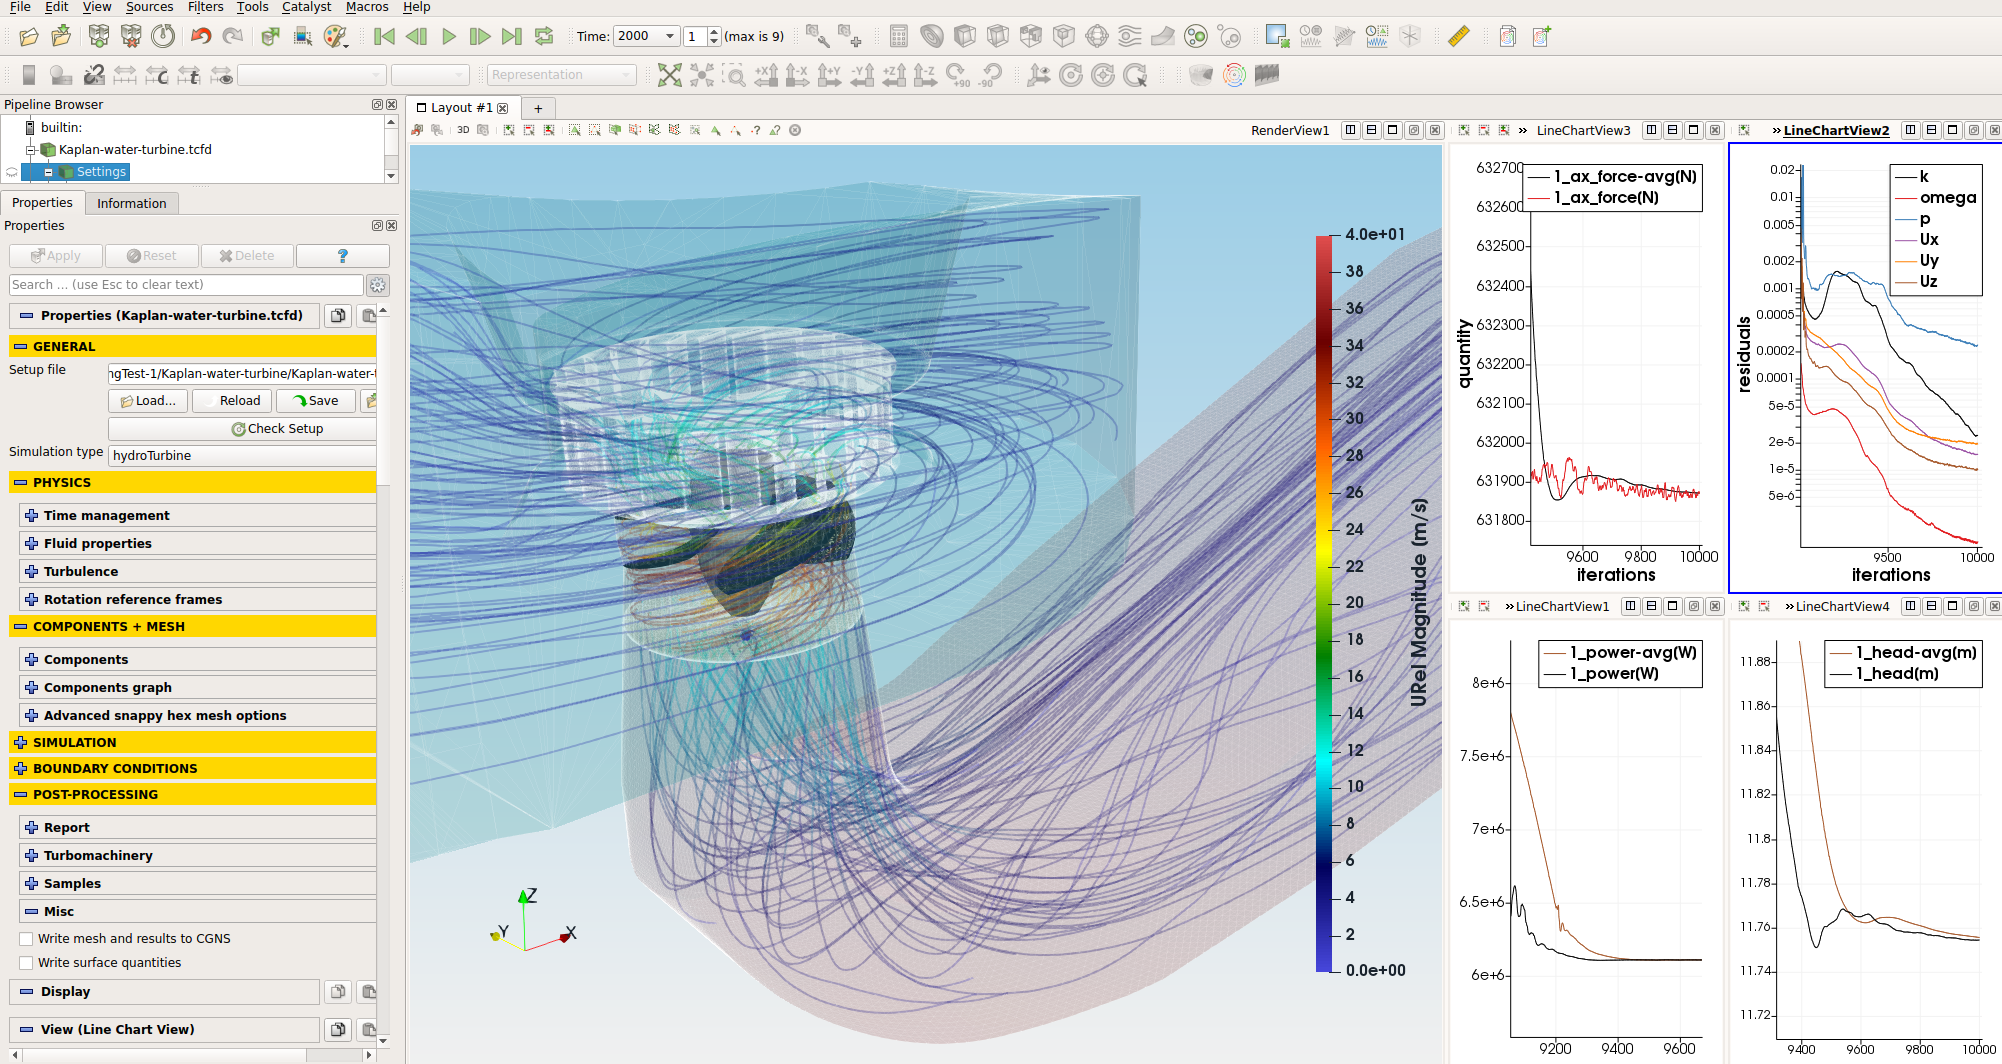
Task: Click the Play animation button
Action: coord(449,37)
